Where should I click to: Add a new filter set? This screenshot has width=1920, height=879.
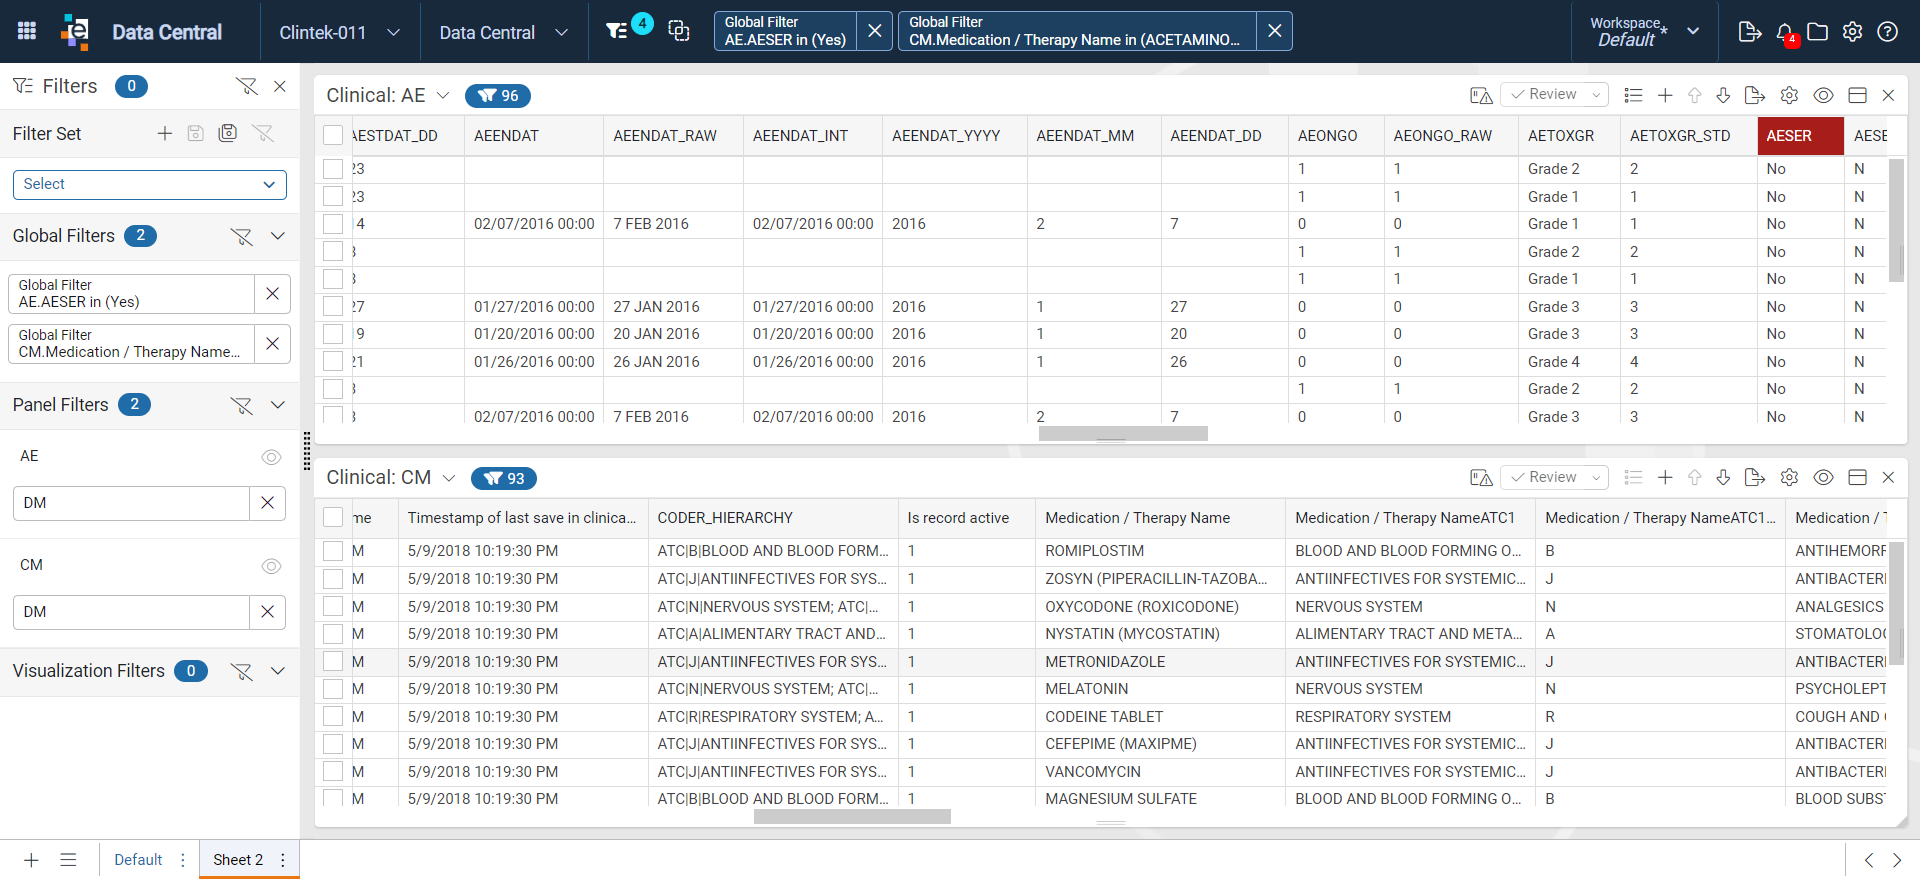click(x=165, y=133)
